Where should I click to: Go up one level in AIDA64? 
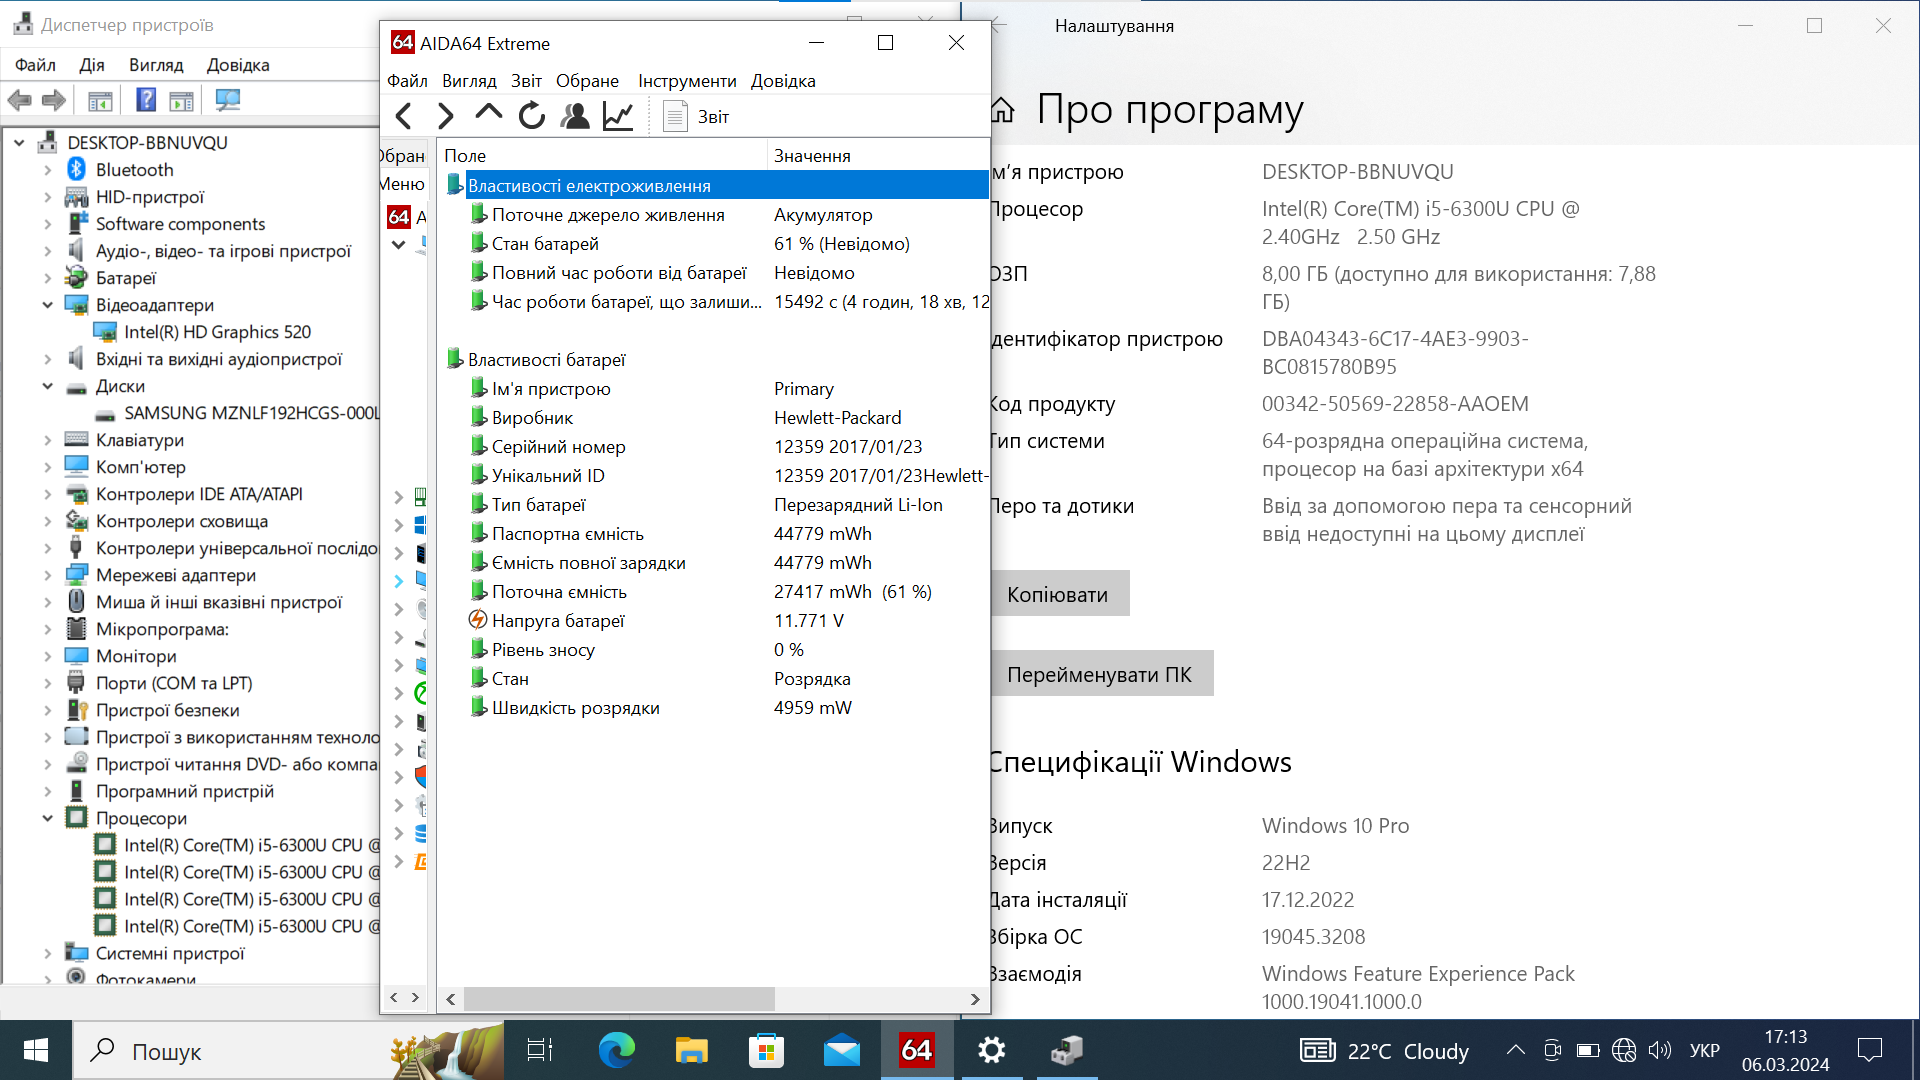click(489, 114)
